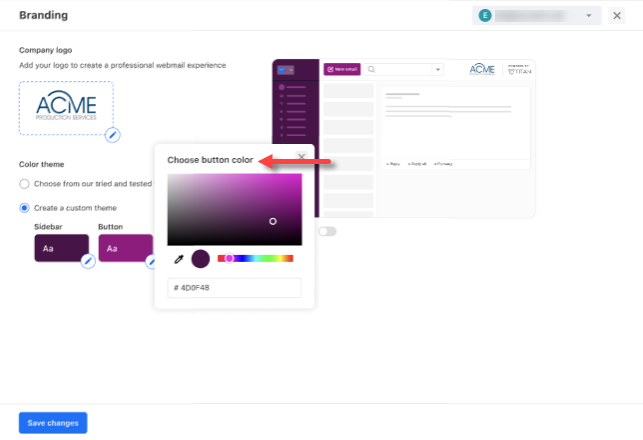Screen dimensions: 643x440
Task: Click the Company logo heading text
Action: pyautogui.click(x=46, y=50)
